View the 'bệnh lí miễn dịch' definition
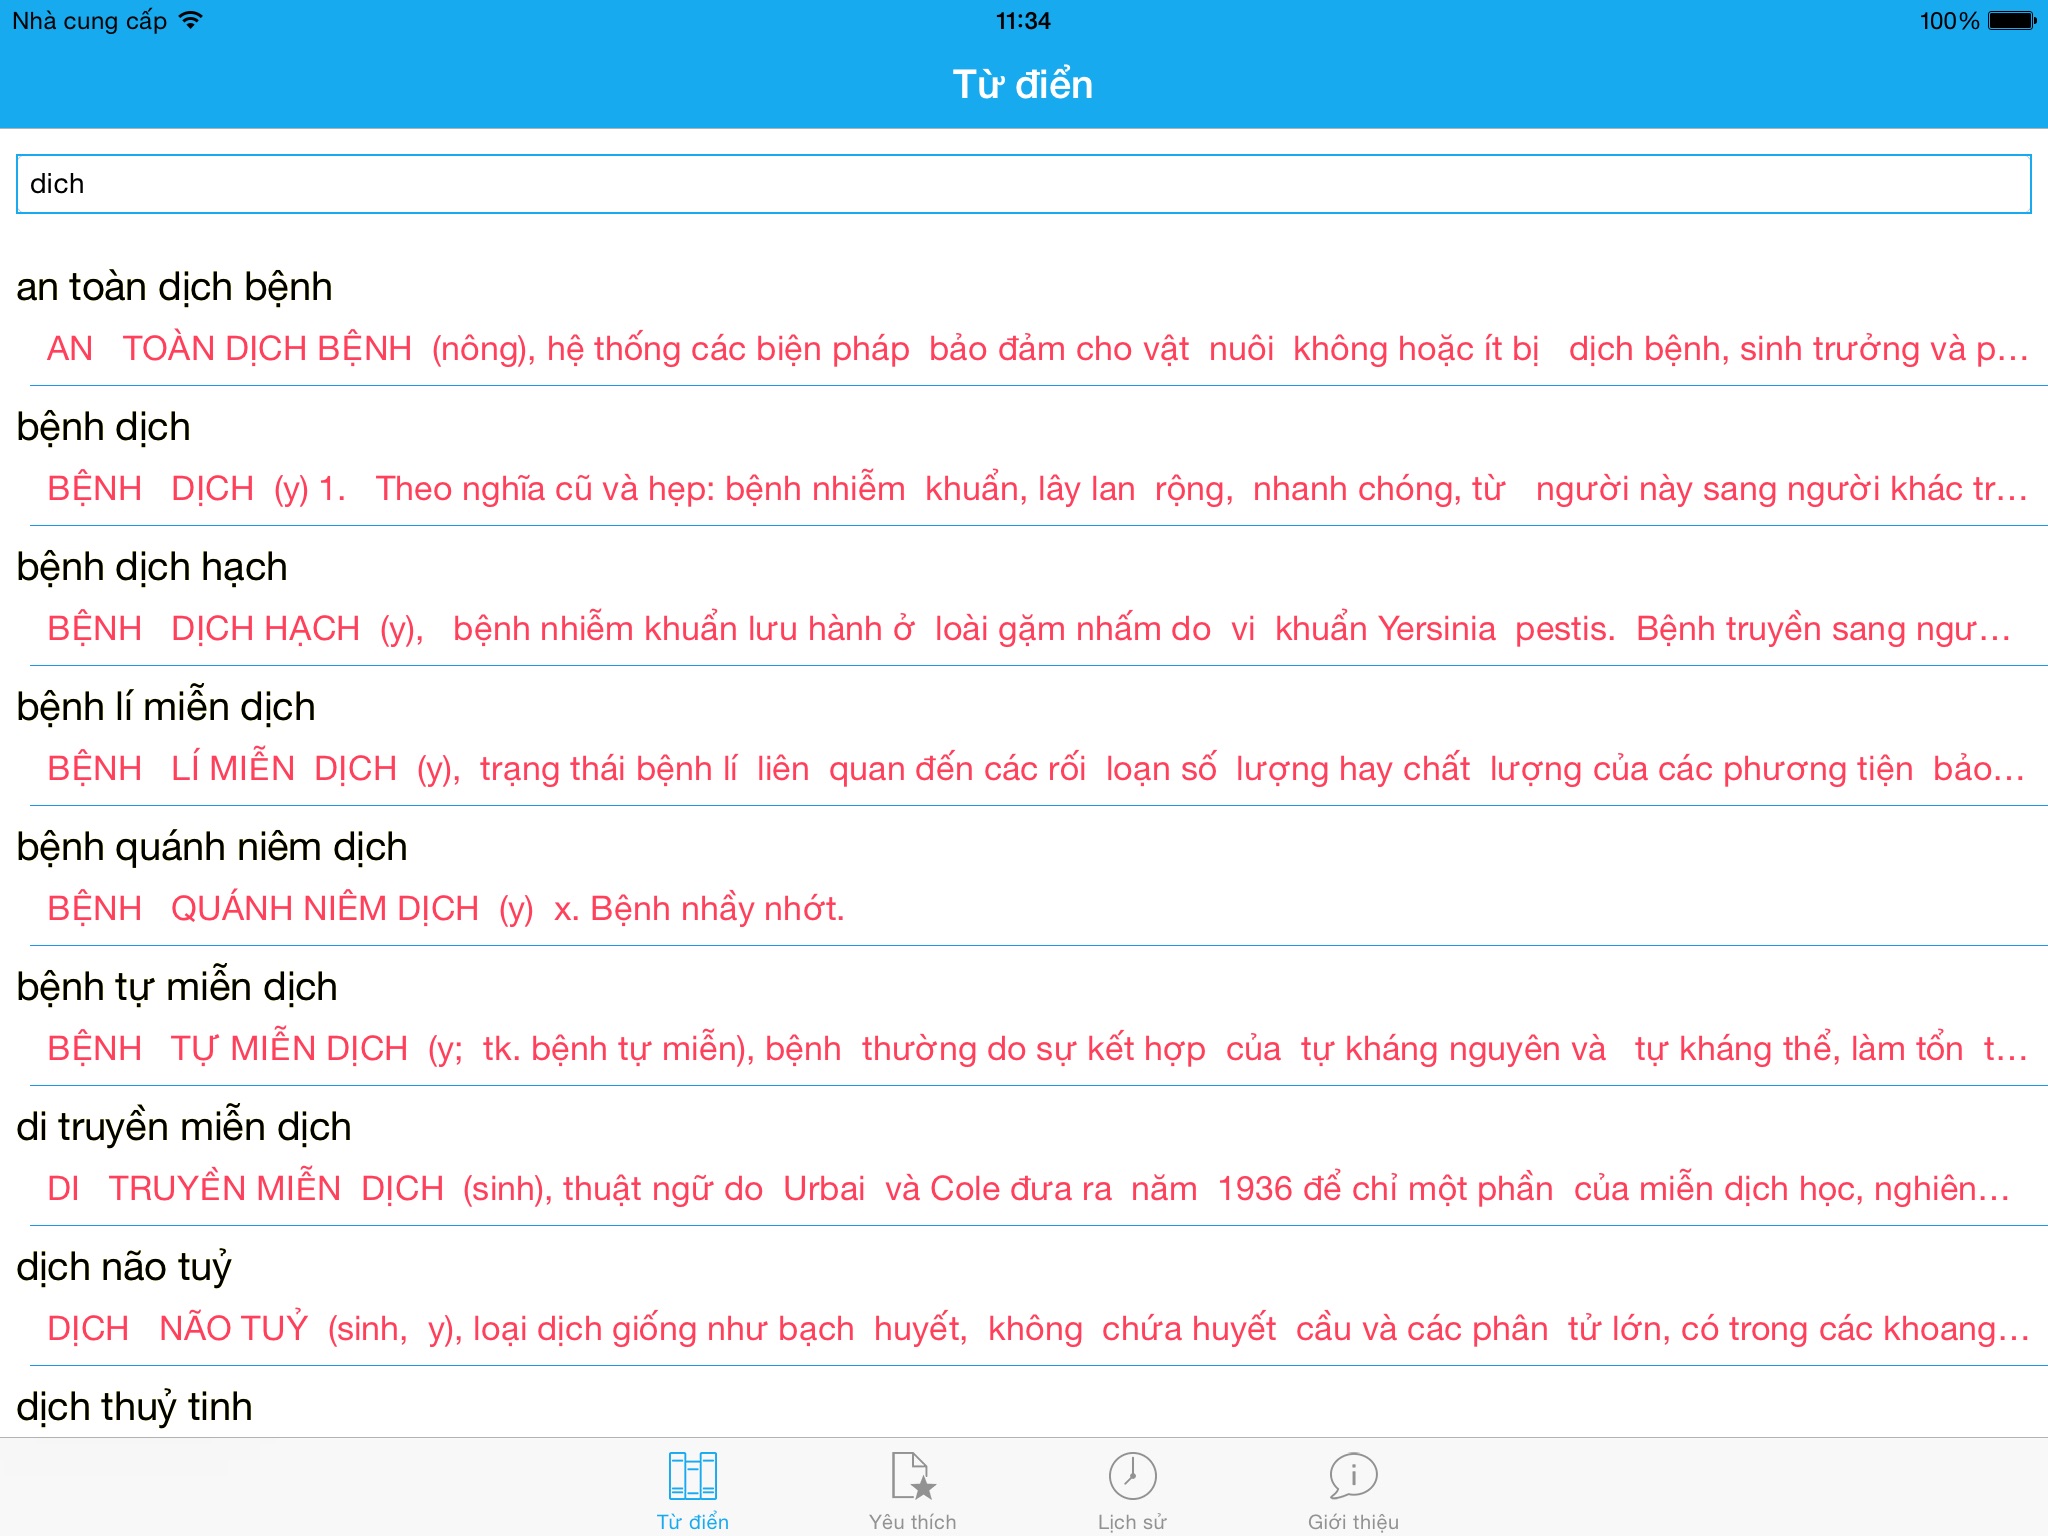This screenshot has height=1536, width=2048. [166, 707]
